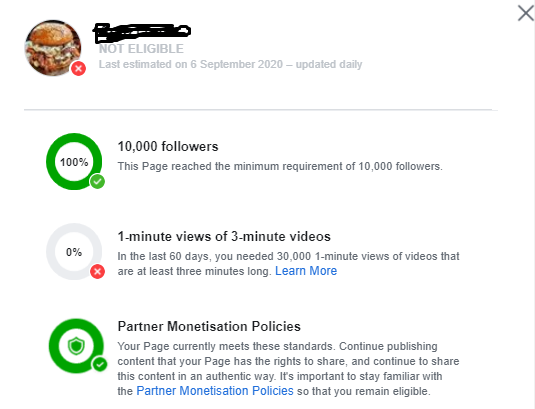
Task: Click the red X badge on views ring
Action: tap(98, 272)
